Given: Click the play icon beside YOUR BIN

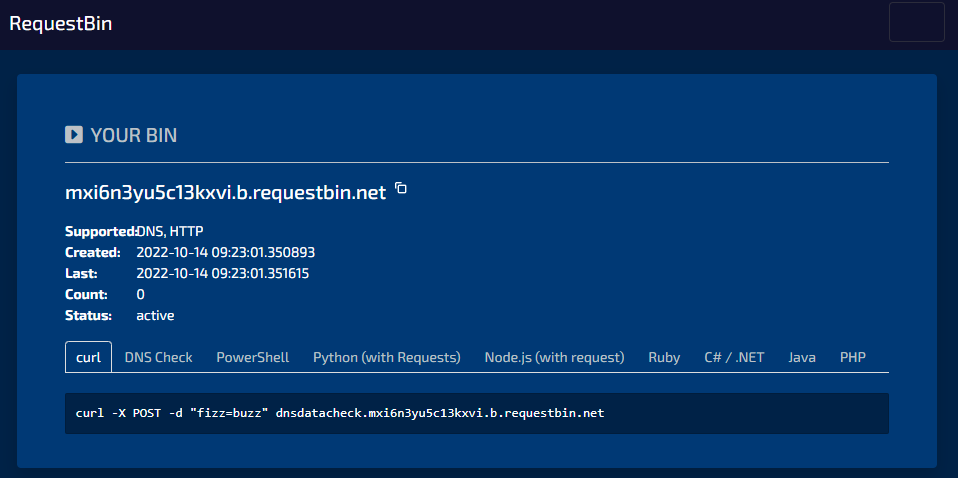Looking at the screenshot, I should pos(74,134).
